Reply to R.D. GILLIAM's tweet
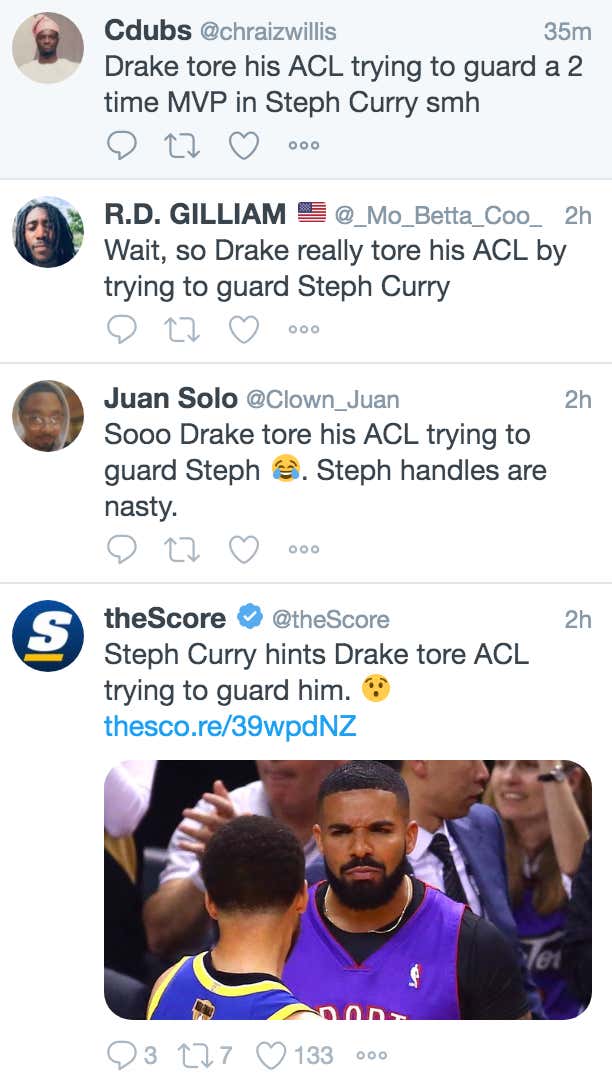The width and height of the screenshot is (612, 1074). pyautogui.click(x=122, y=329)
